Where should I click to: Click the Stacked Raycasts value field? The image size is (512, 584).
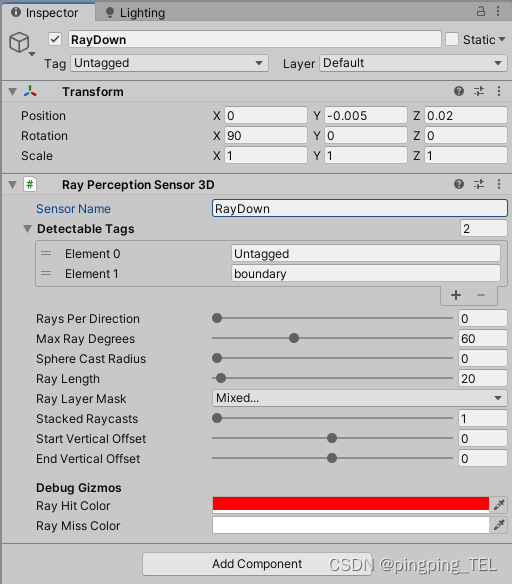tap(483, 419)
